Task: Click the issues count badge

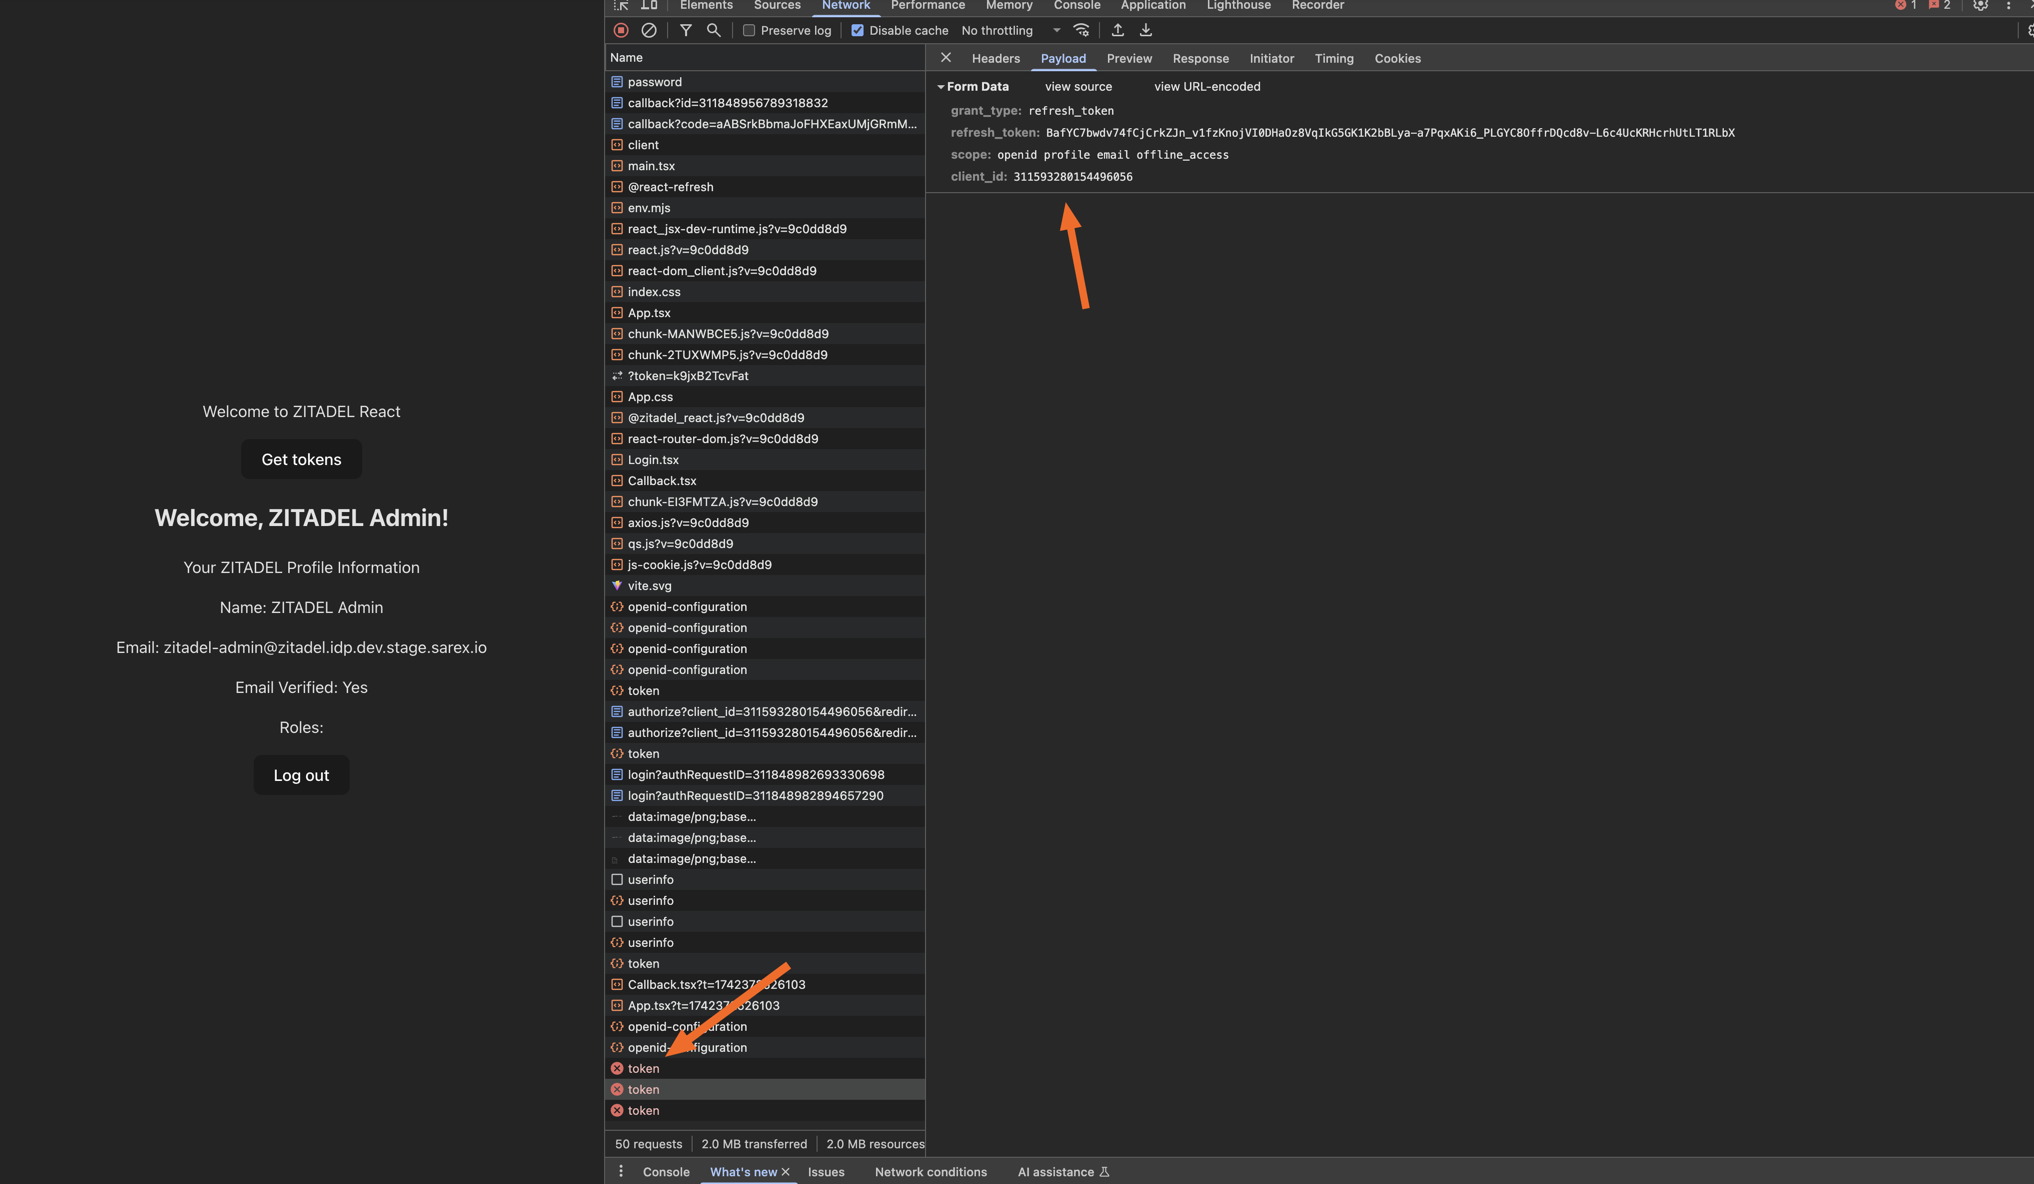Action: [x=1939, y=5]
